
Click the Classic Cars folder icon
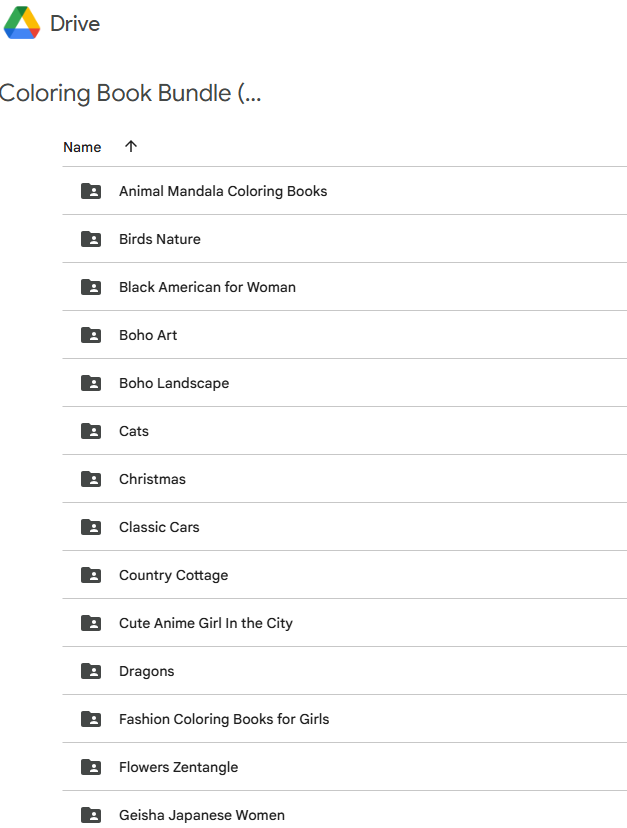point(91,527)
